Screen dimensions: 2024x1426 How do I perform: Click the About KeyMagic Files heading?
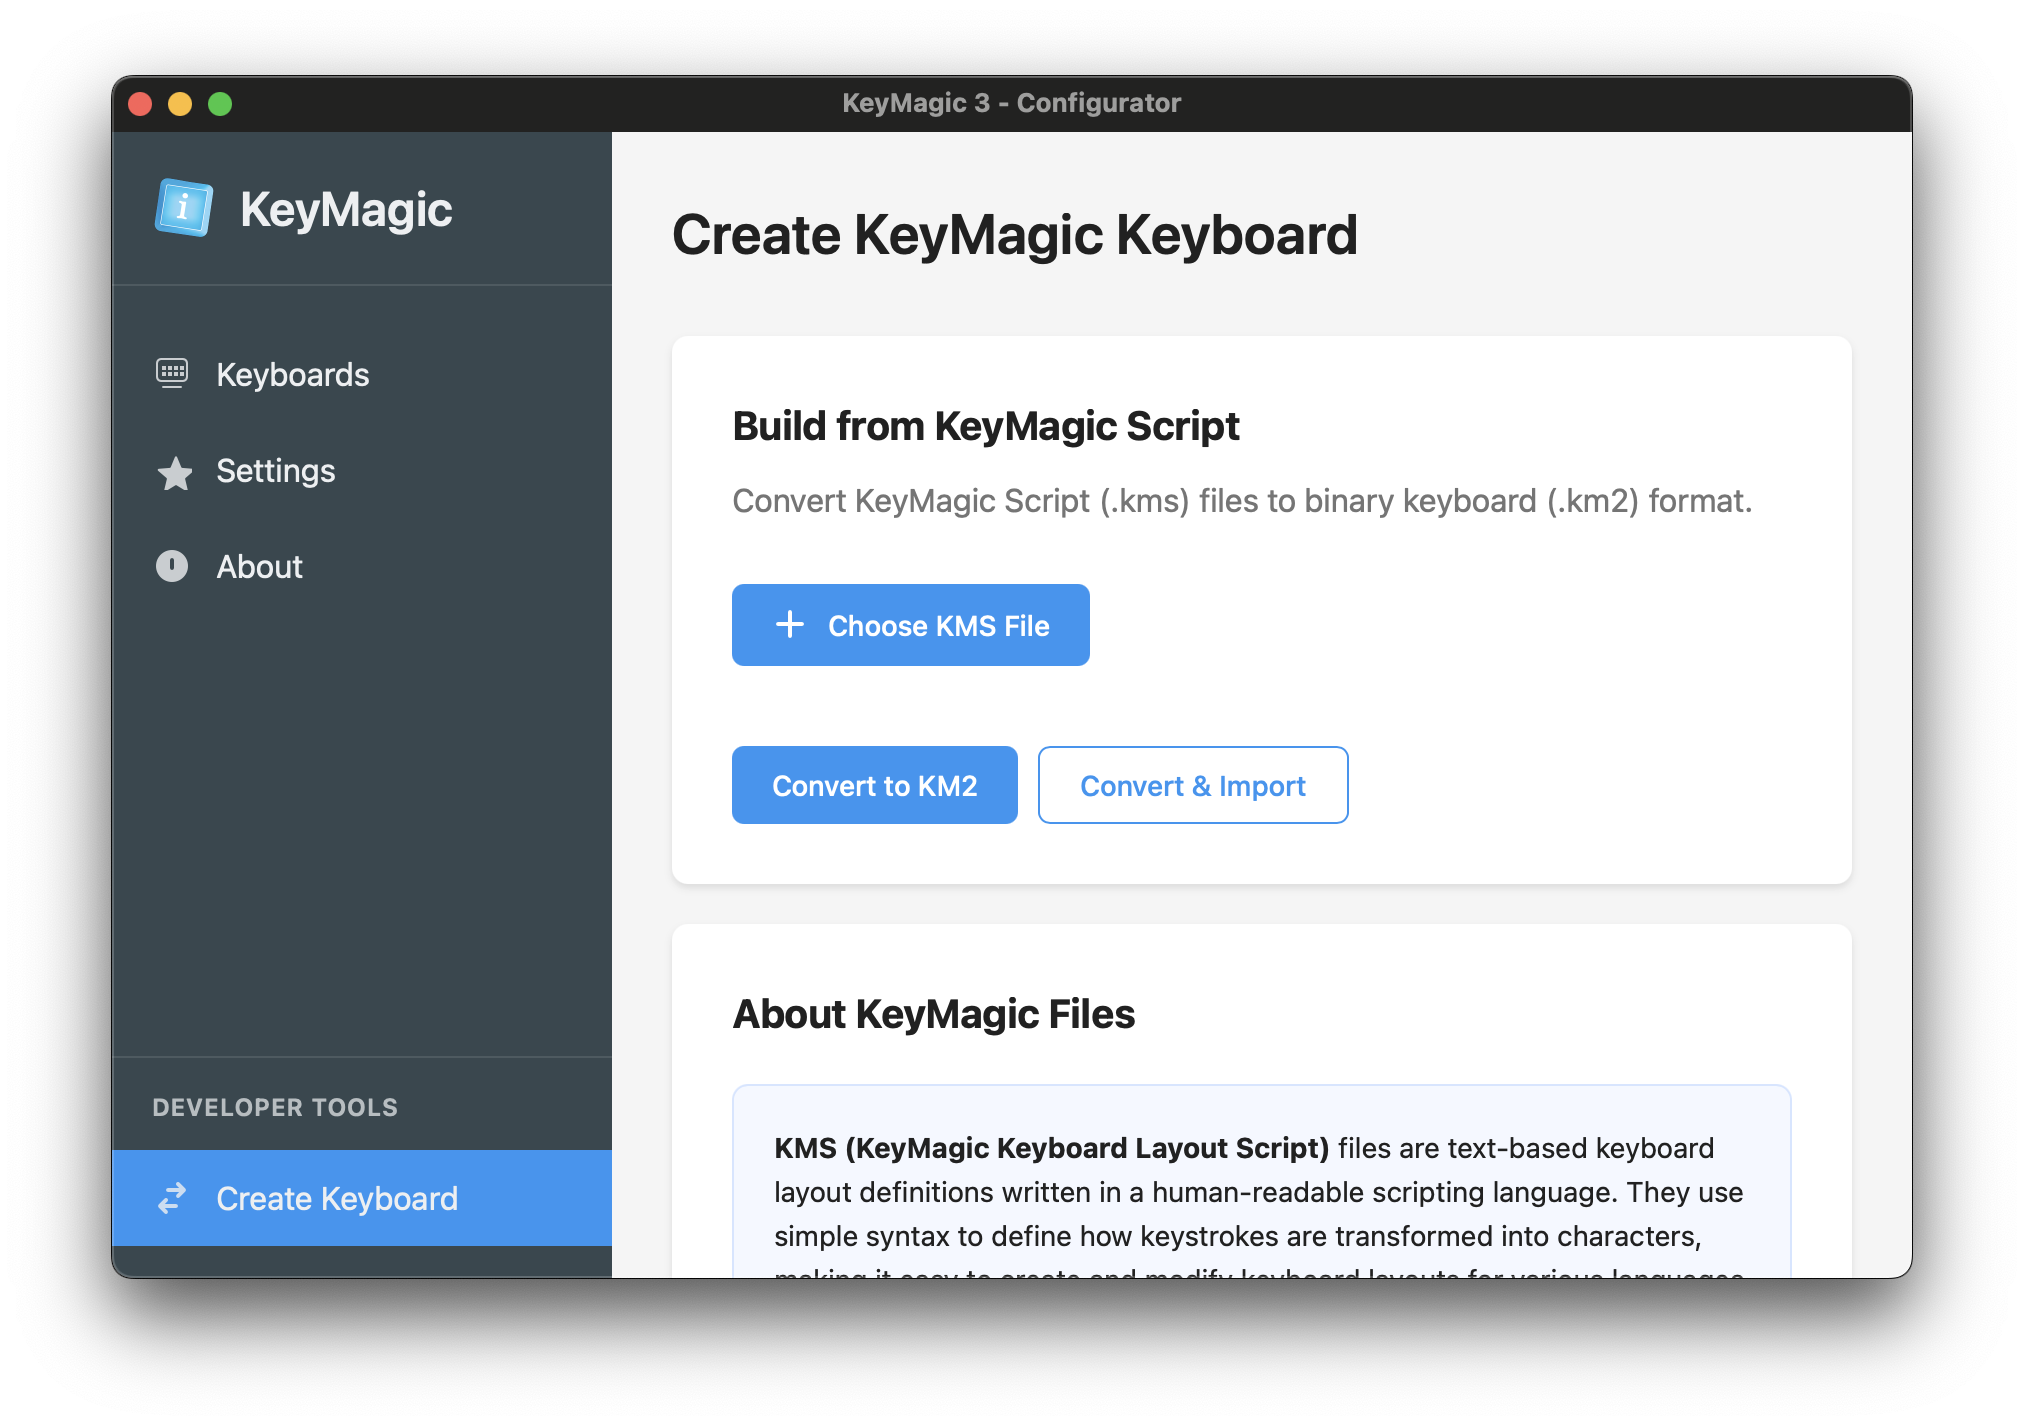(934, 1013)
